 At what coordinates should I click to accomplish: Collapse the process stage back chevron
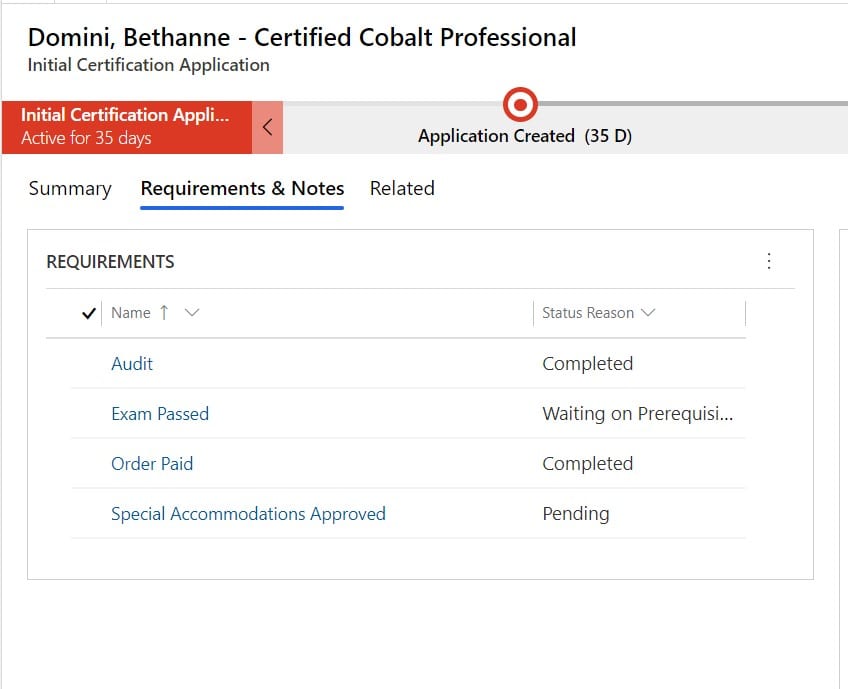click(x=267, y=128)
